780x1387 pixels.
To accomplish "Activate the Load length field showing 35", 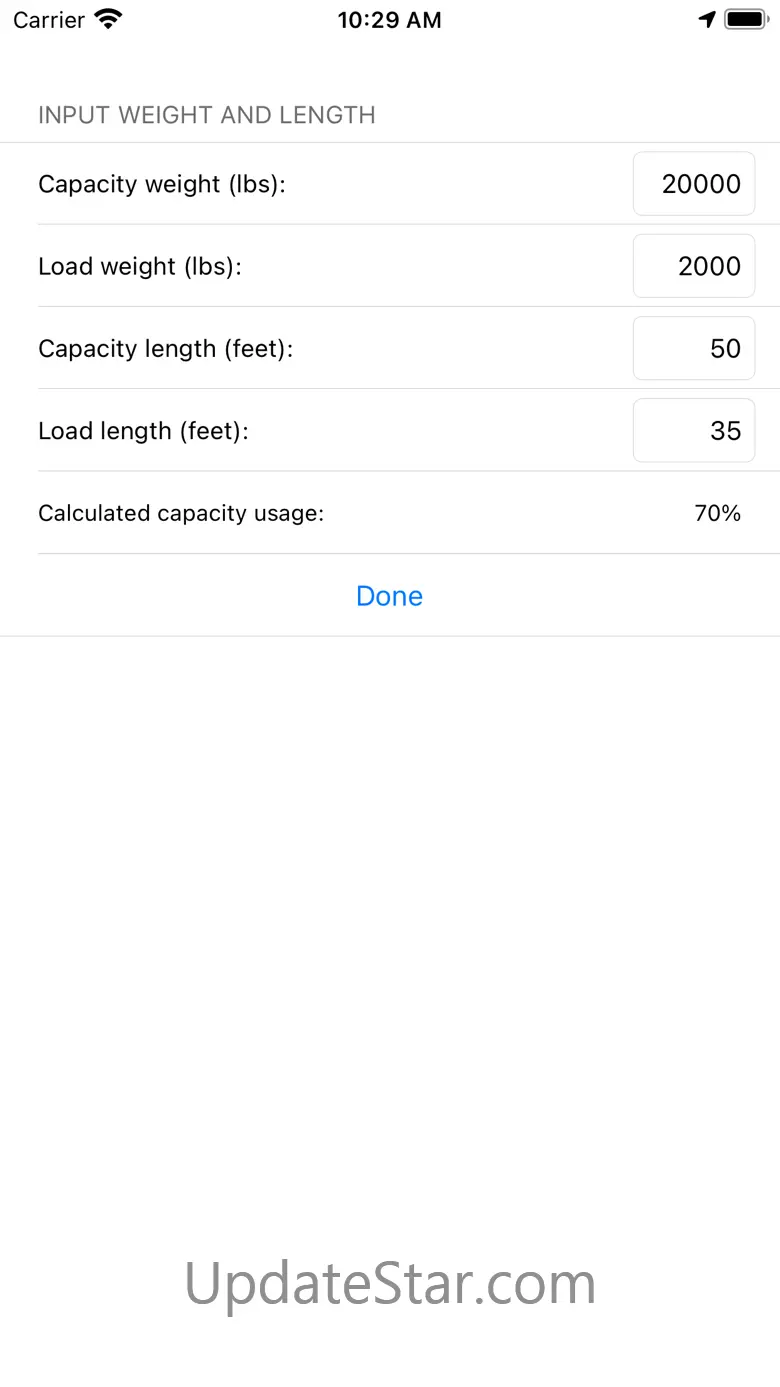I will pos(694,431).
